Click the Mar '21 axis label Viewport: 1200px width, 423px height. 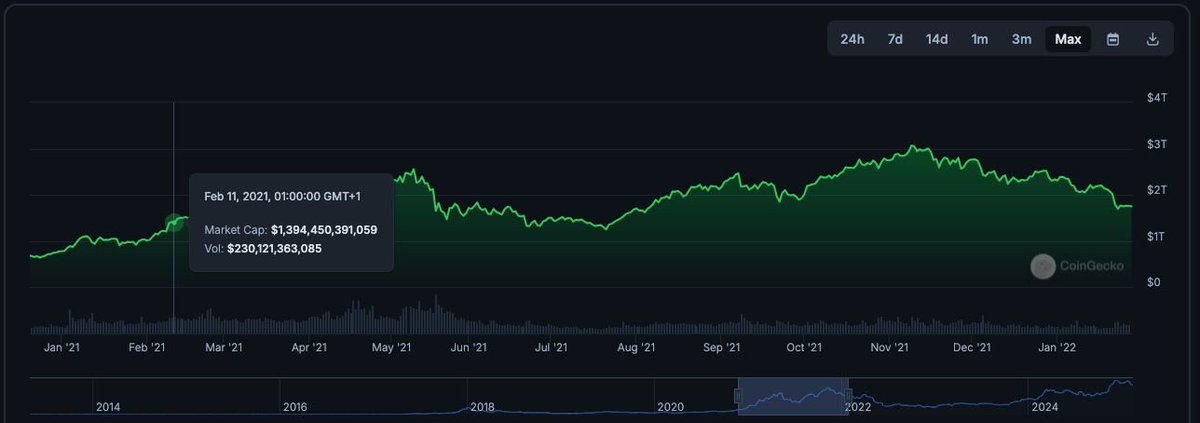coord(224,347)
